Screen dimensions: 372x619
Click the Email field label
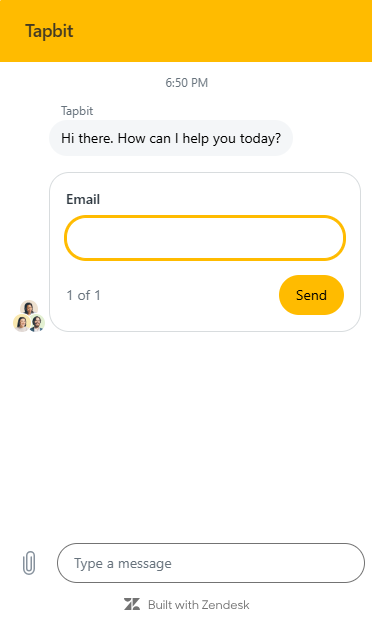83,199
